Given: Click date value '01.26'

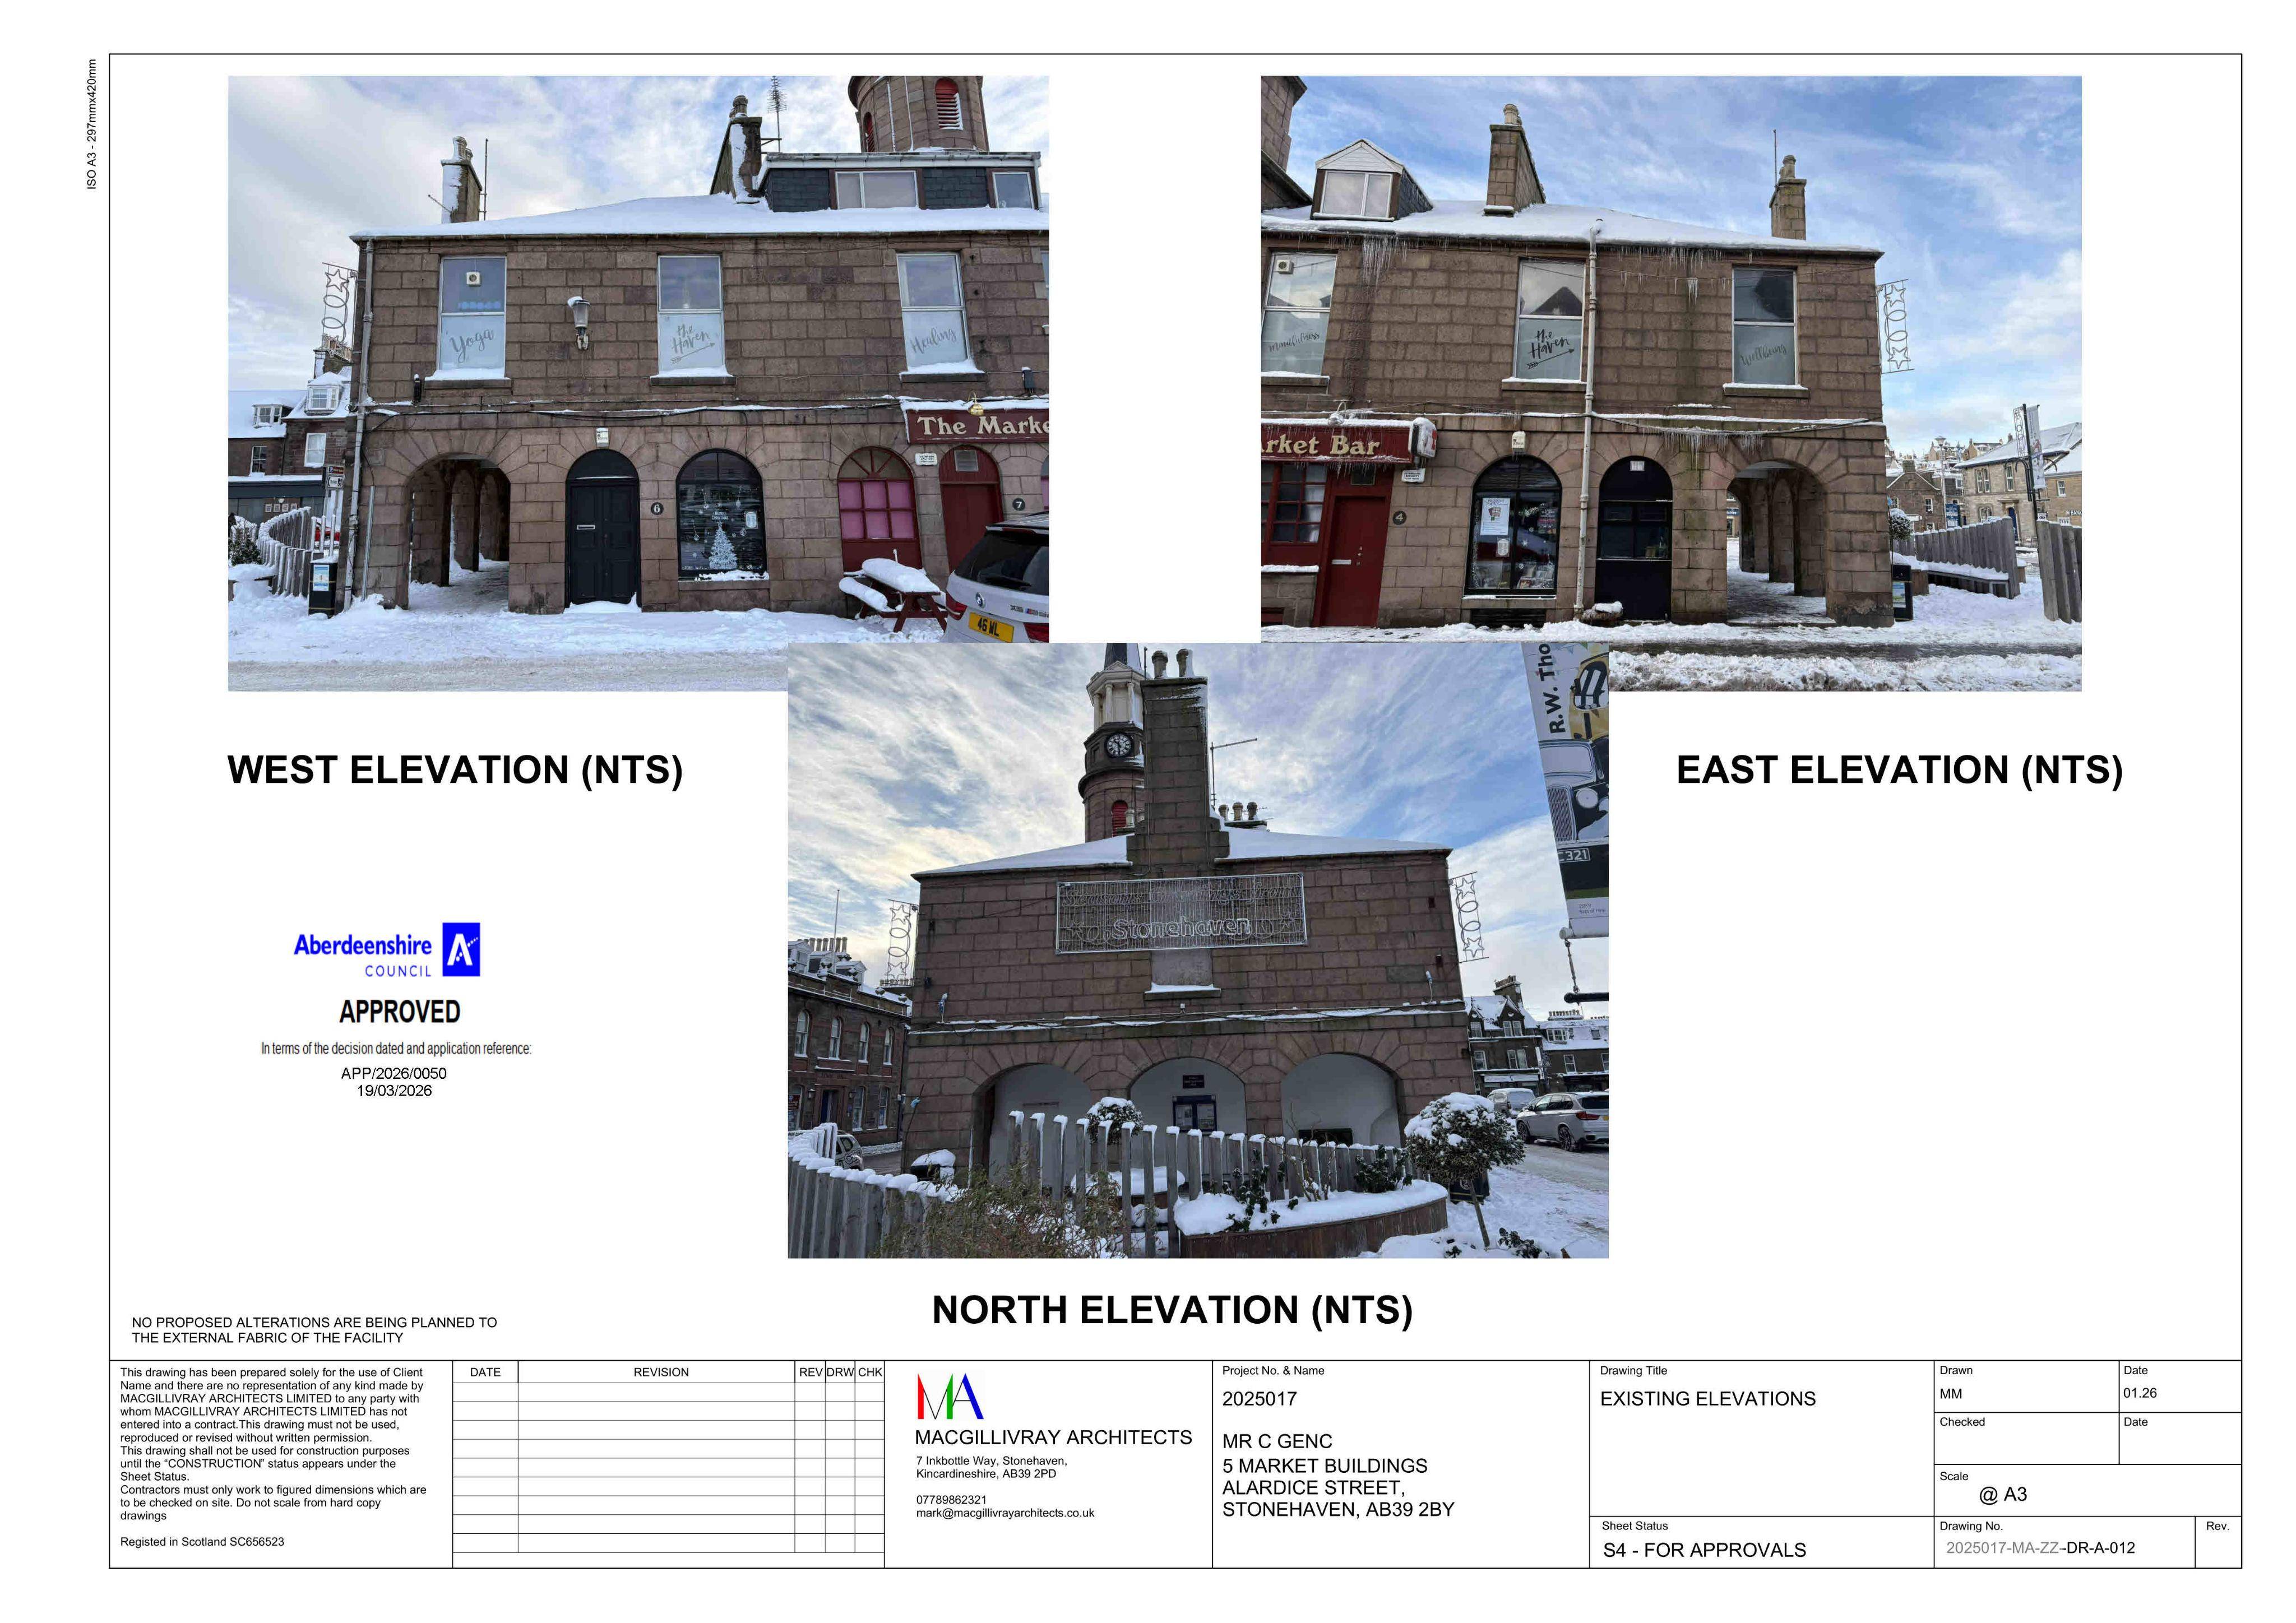Looking at the screenshot, I should 2140,1394.
